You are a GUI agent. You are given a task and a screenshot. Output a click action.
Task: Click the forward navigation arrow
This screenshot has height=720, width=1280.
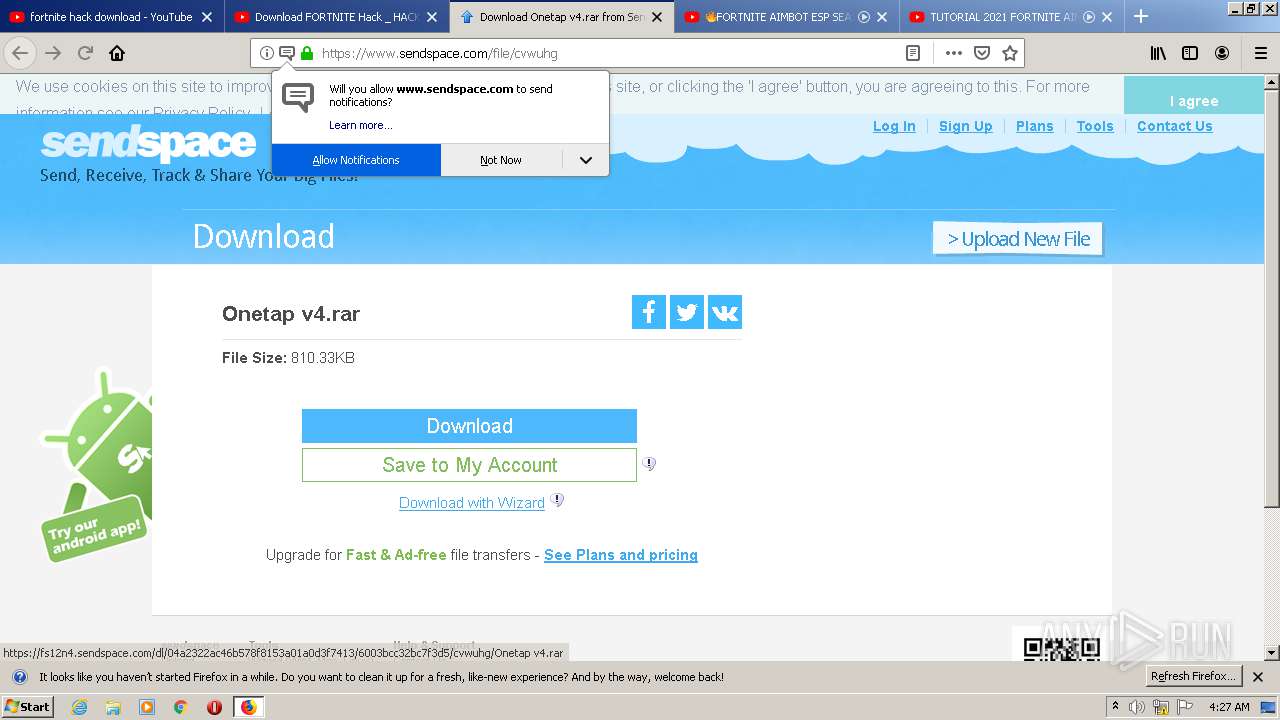[x=53, y=53]
